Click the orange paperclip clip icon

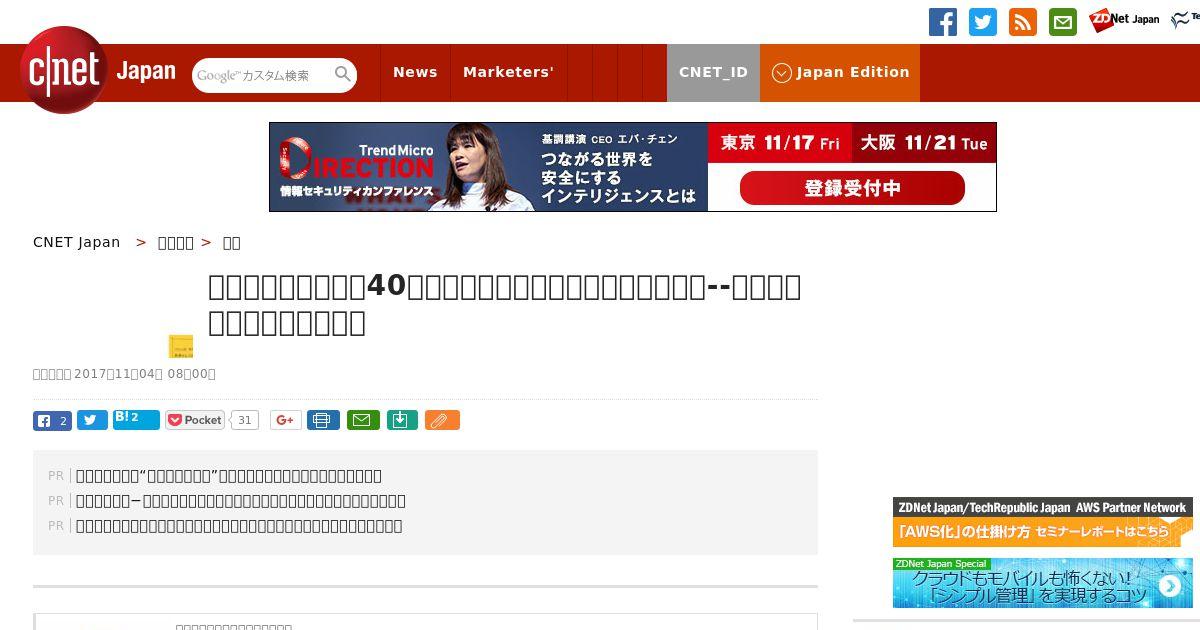442,420
